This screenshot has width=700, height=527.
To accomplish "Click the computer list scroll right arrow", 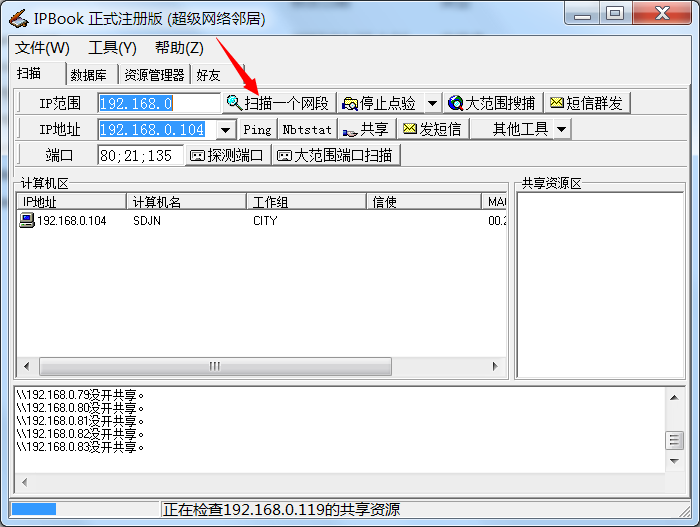I will (x=495, y=366).
